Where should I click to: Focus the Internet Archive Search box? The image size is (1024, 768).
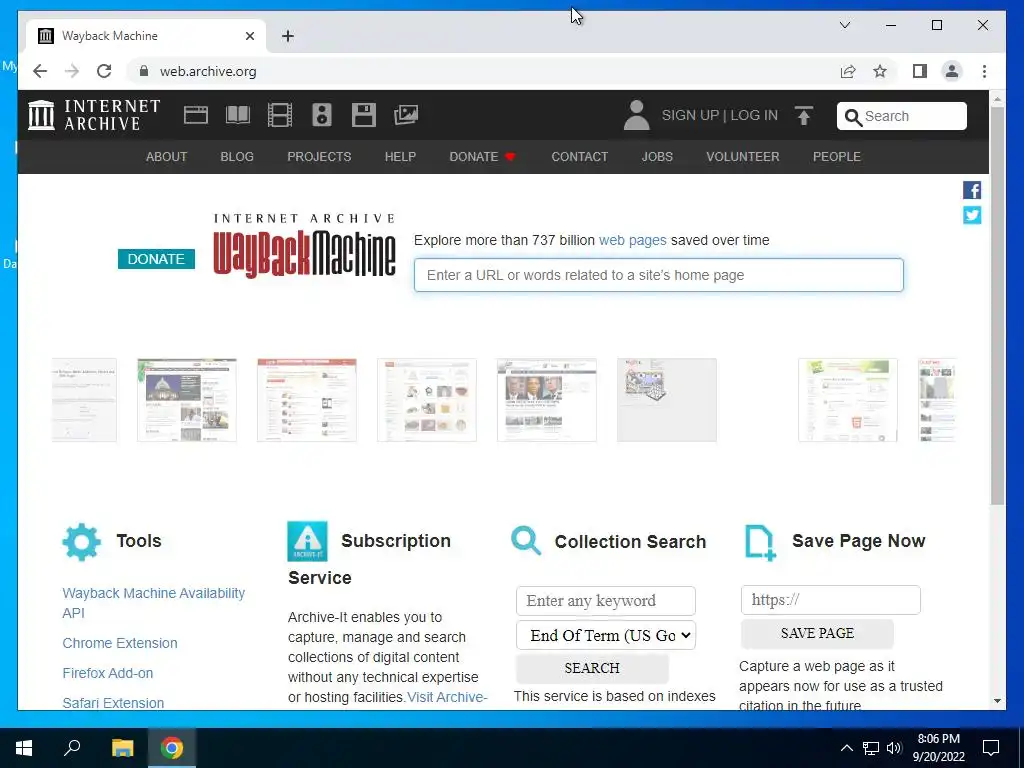[901, 116]
